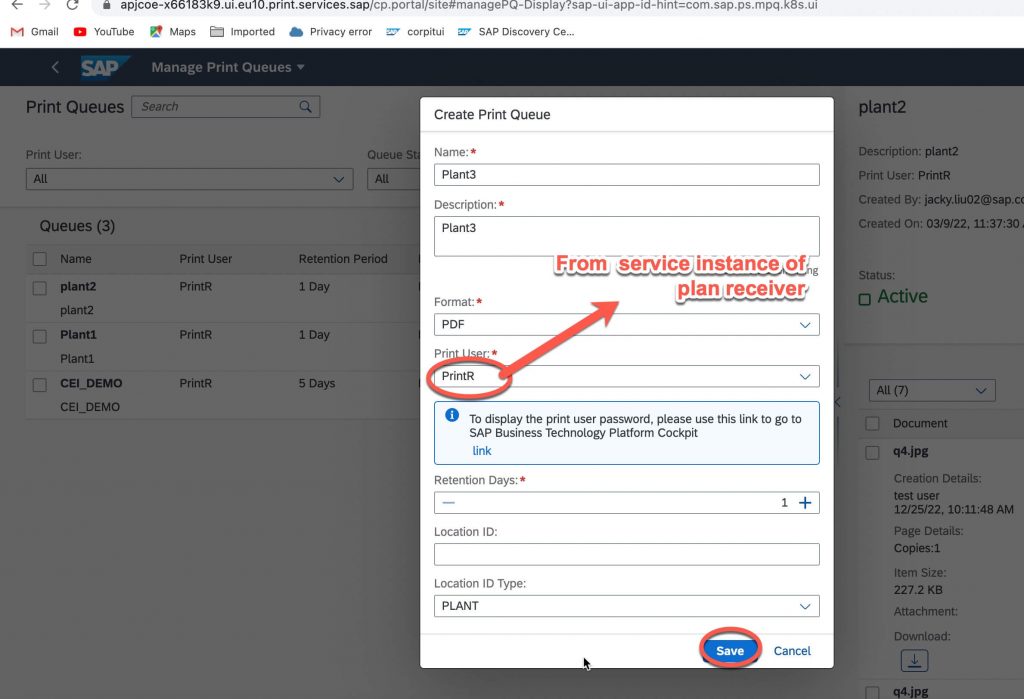Viewport: 1024px width, 699px height.
Task: Open the Privacy error bookmark
Action: (330, 31)
